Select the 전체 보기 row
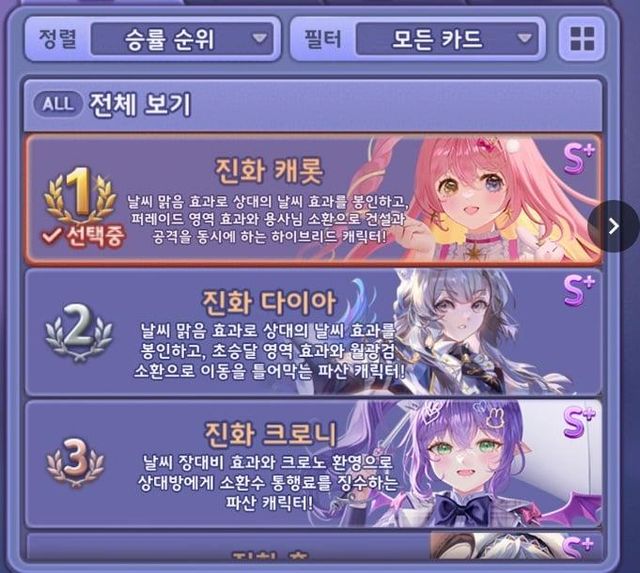This screenshot has width=640, height=573. tap(313, 104)
